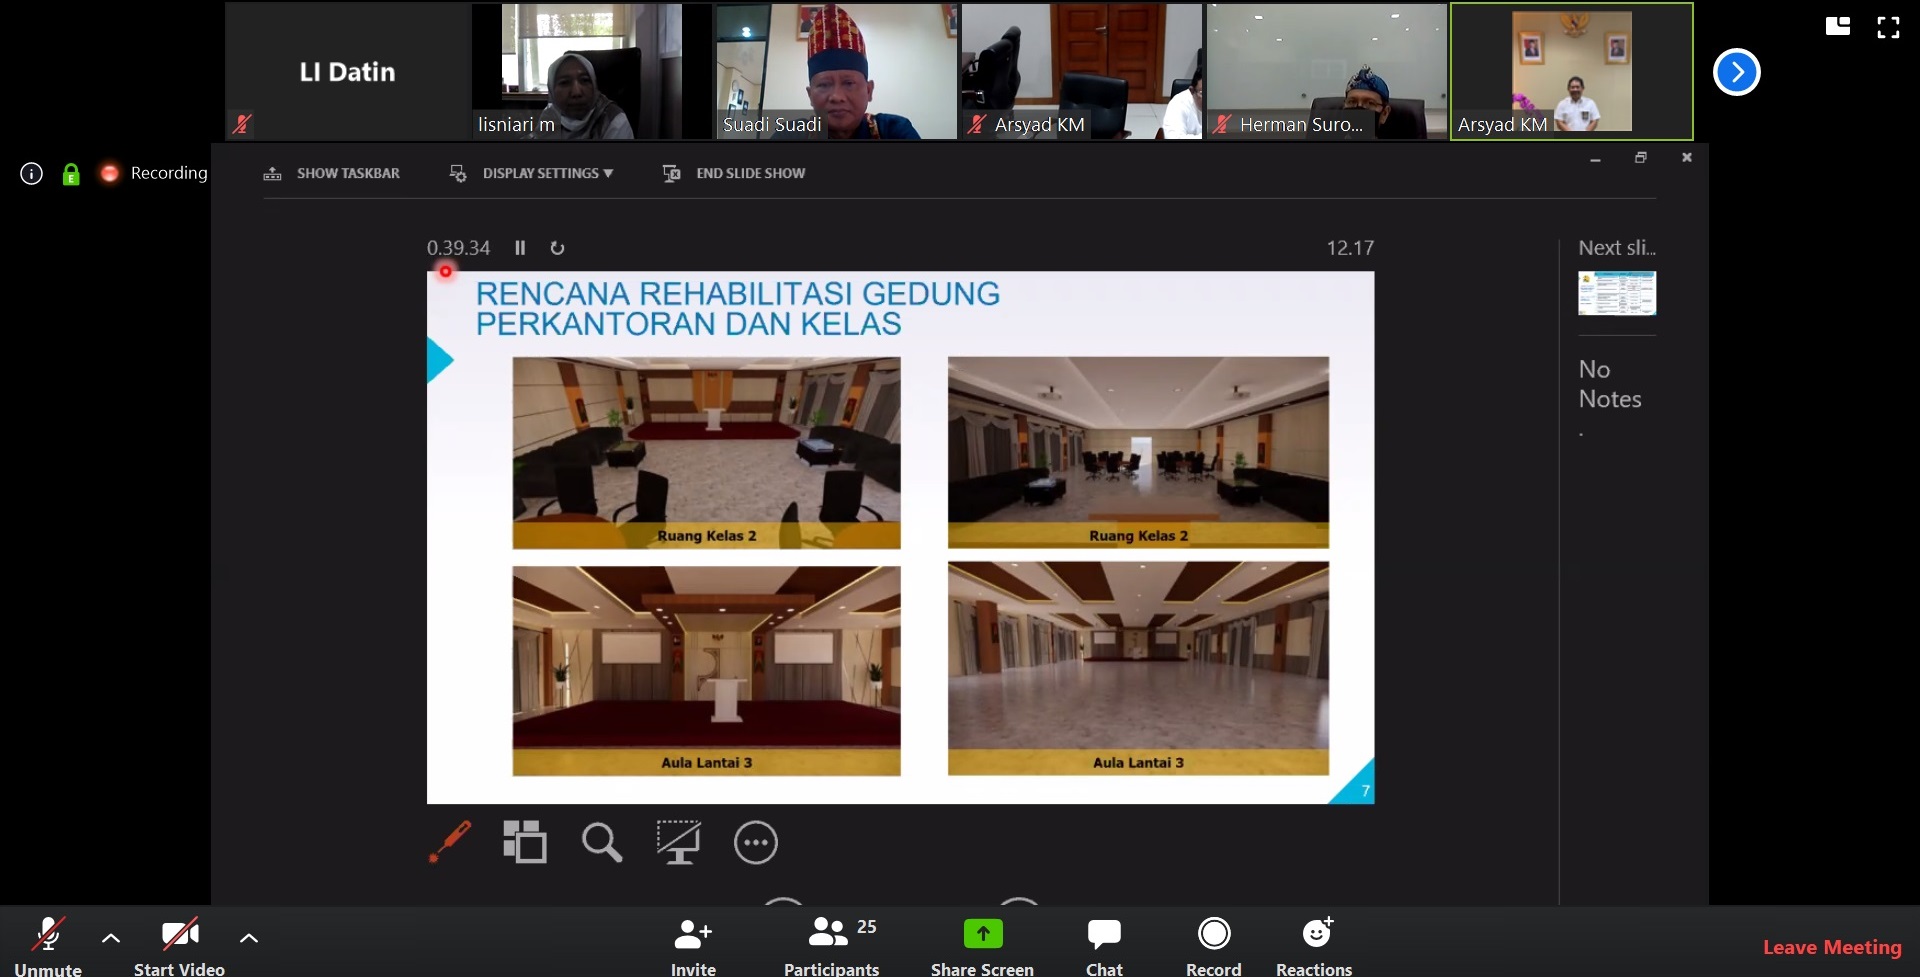Expand video options arrow beside Start Video
1920x977 pixels.
pyautogui.click(x=249, y=938)
